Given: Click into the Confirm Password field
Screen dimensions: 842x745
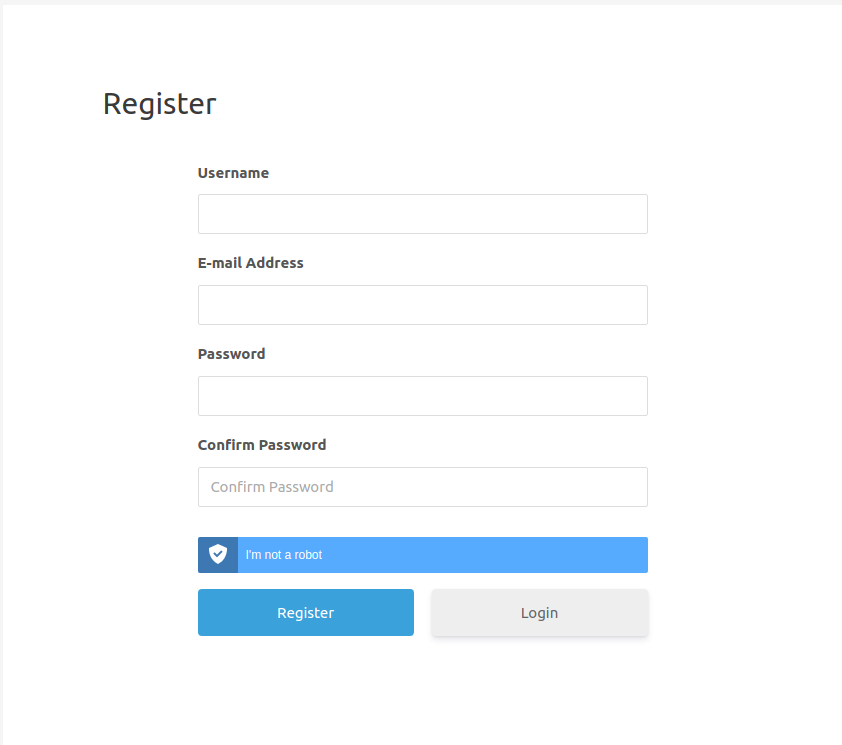Looking at the screenshot, I should (x=422, y=487).
